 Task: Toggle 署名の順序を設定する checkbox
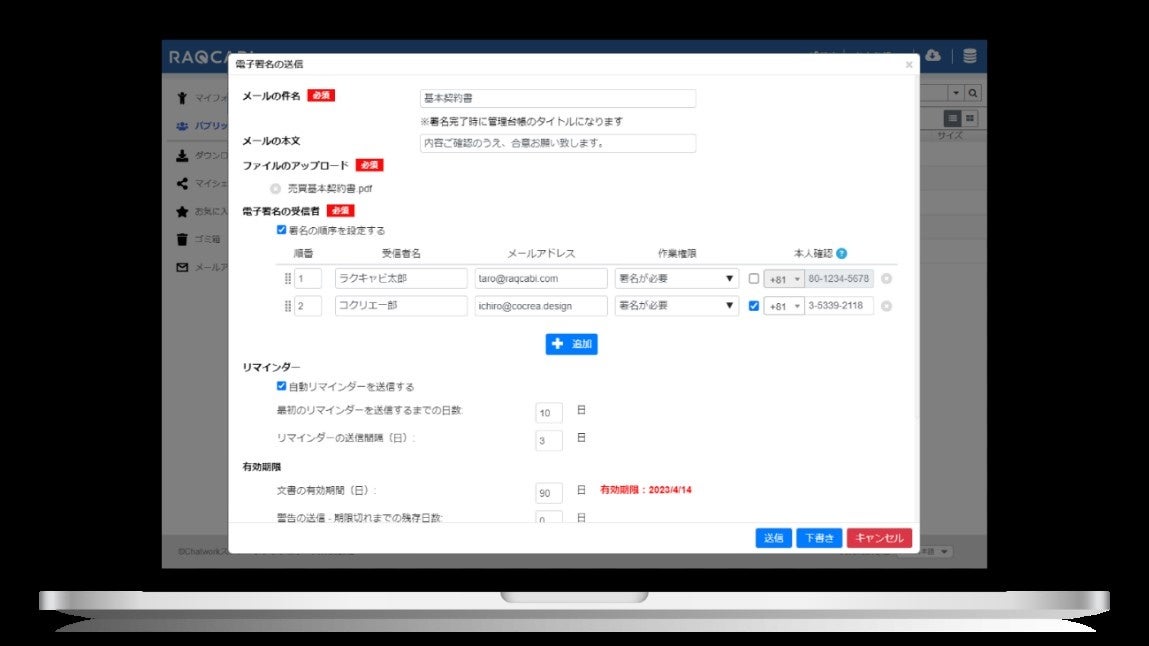[x=281, y=230]
